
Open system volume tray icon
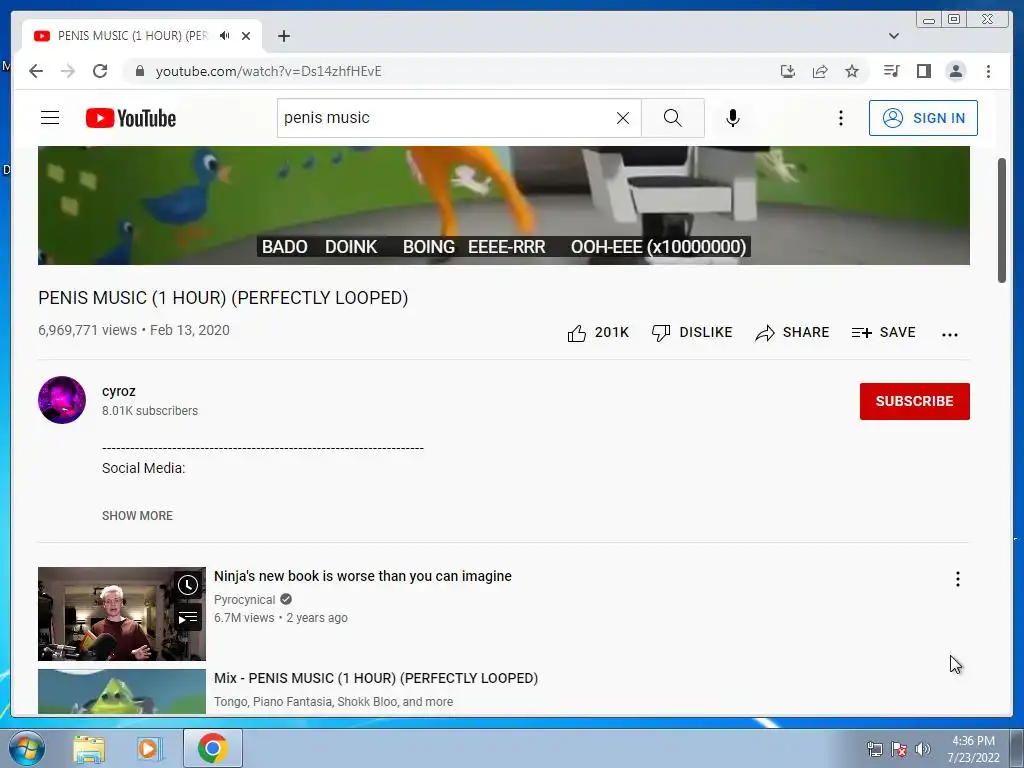(923, 749)
